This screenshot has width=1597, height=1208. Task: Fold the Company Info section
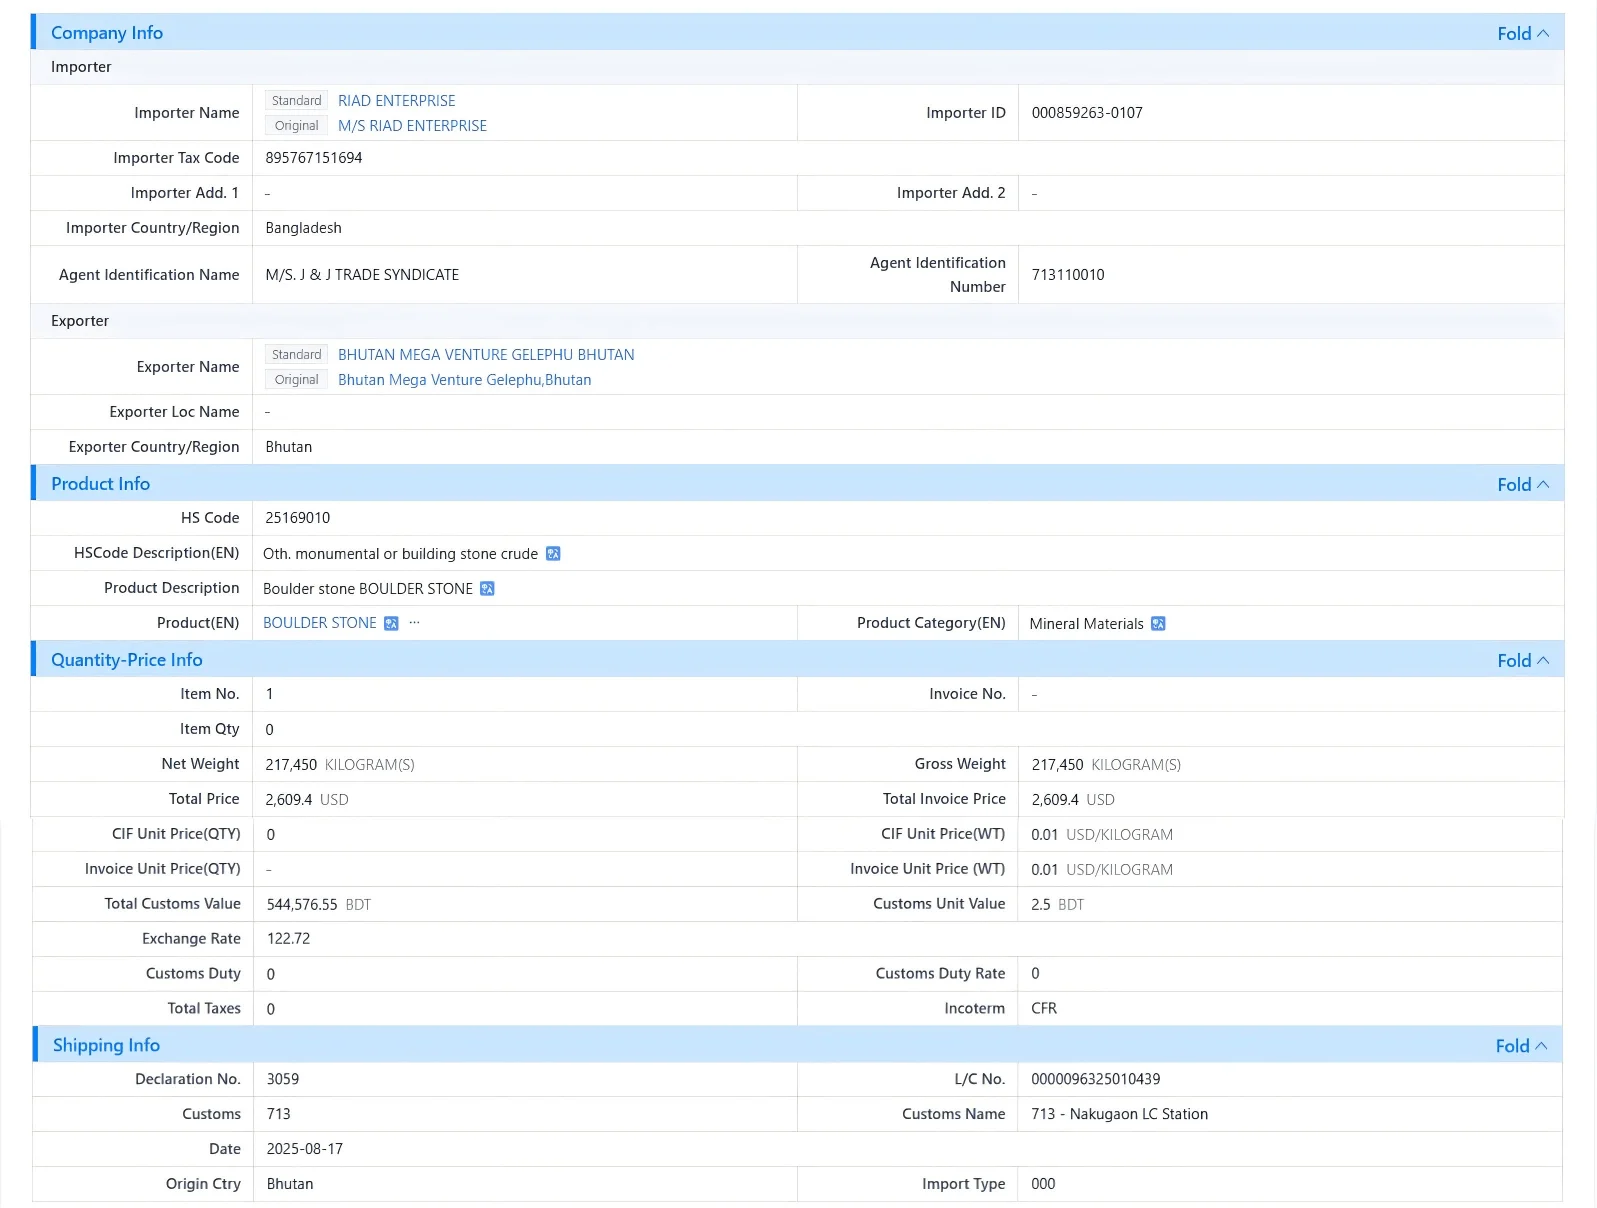(1523, 33)
